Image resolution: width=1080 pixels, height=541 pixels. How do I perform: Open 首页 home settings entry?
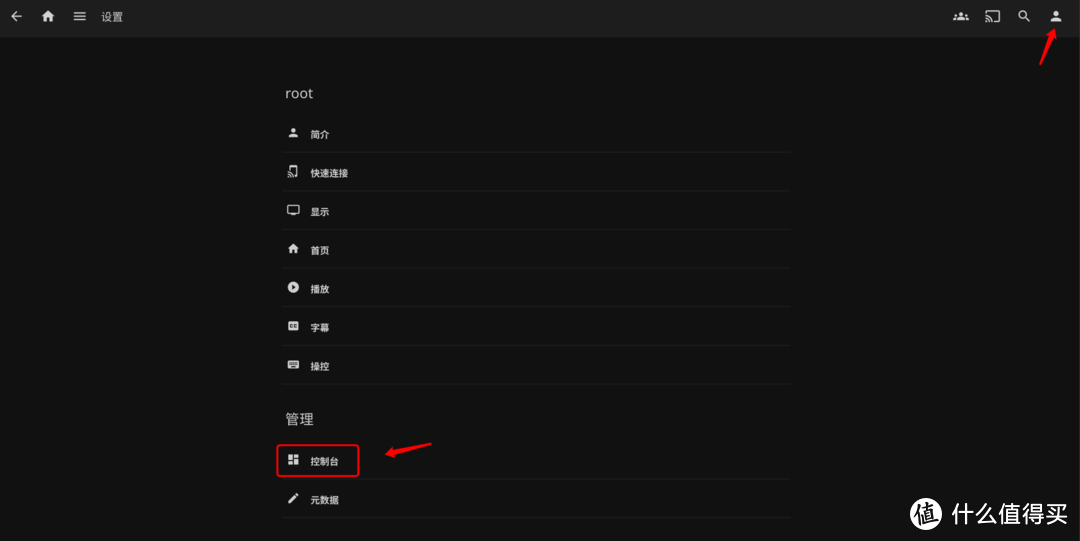click(320, 251)
